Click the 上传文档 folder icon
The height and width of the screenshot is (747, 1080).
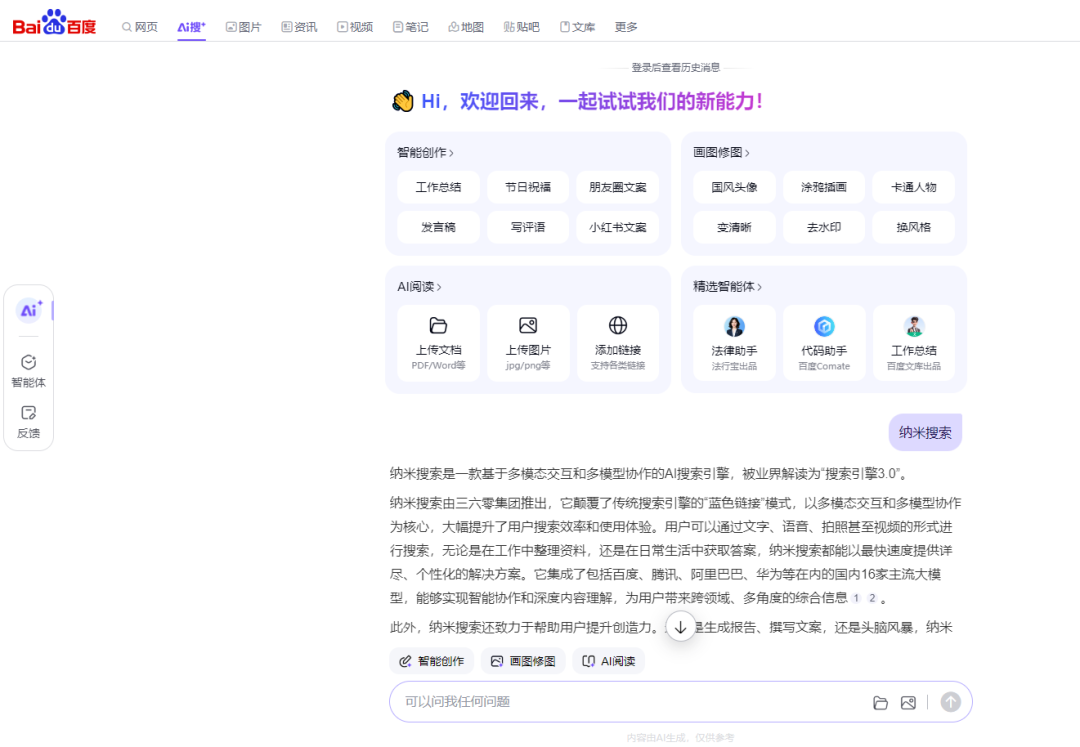(439, 325)
